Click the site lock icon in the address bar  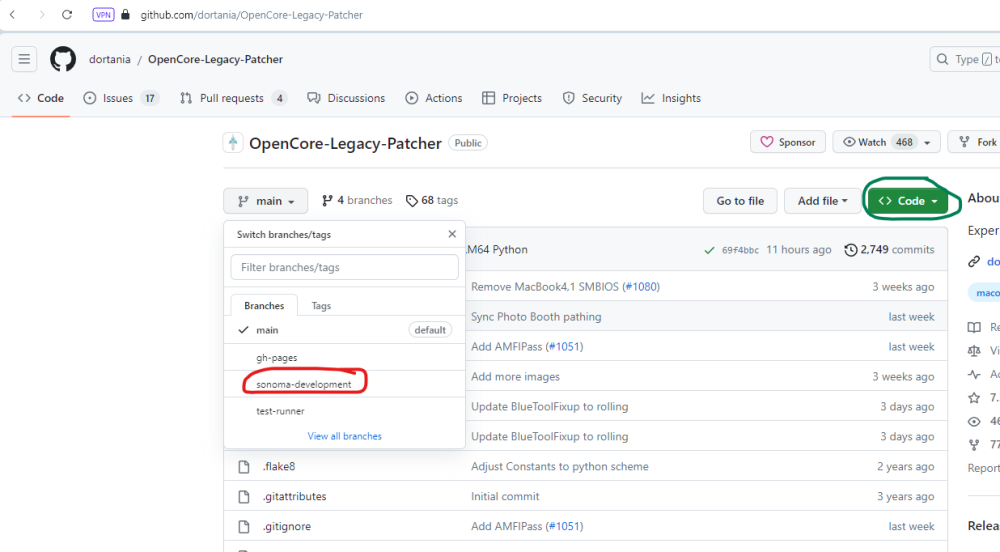[126, 15]
